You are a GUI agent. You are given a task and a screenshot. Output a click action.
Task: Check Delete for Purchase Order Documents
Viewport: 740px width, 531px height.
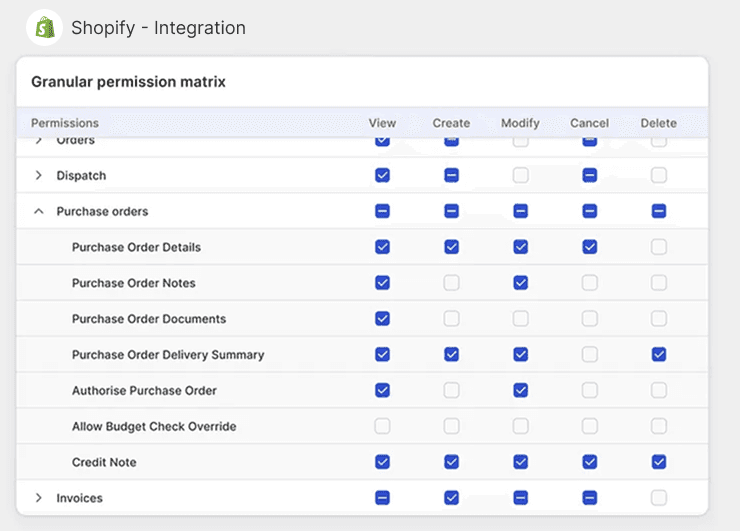point(658,319)
